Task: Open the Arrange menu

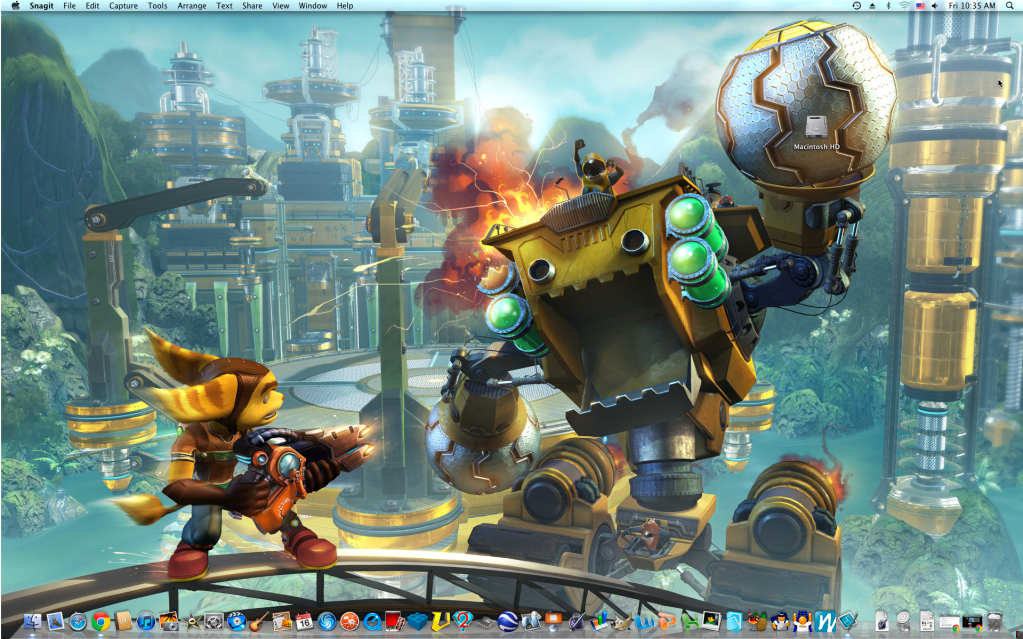Action: [192, 6]
